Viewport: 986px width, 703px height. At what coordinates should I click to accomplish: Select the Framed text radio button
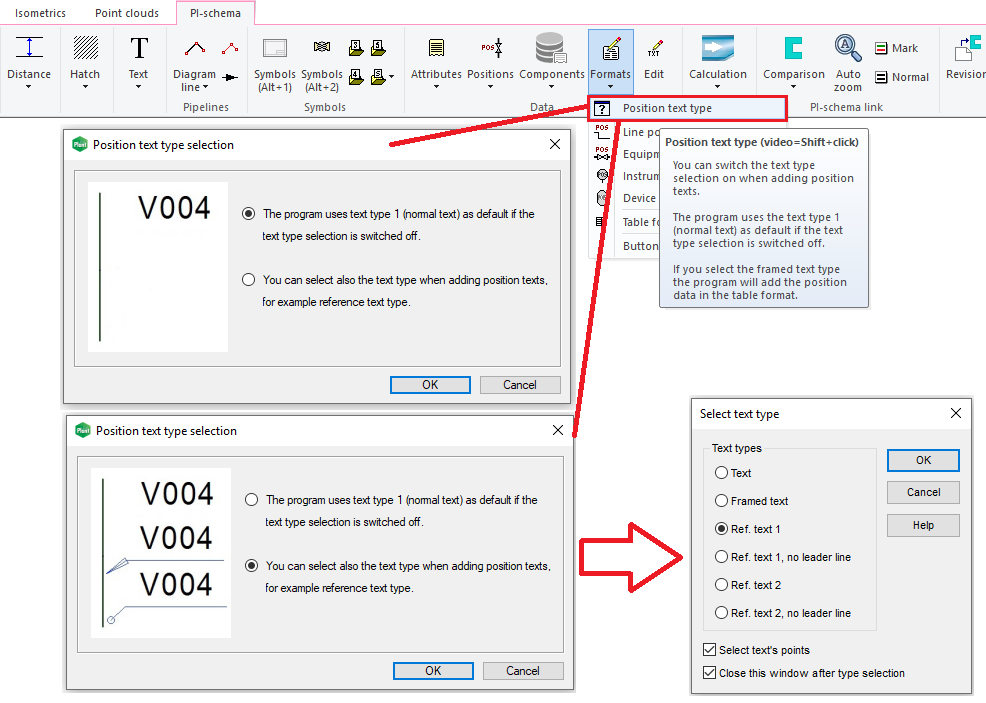pos(722,501)
